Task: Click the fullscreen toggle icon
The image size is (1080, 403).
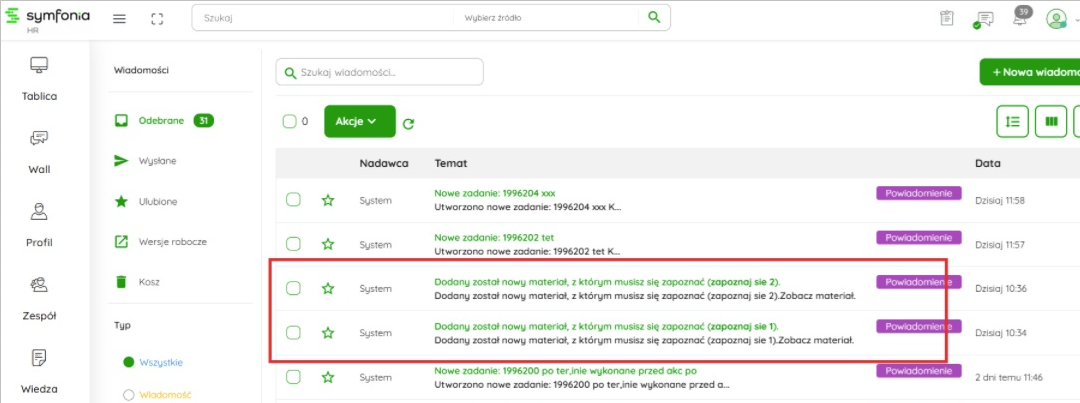Action: coord(157,19)
